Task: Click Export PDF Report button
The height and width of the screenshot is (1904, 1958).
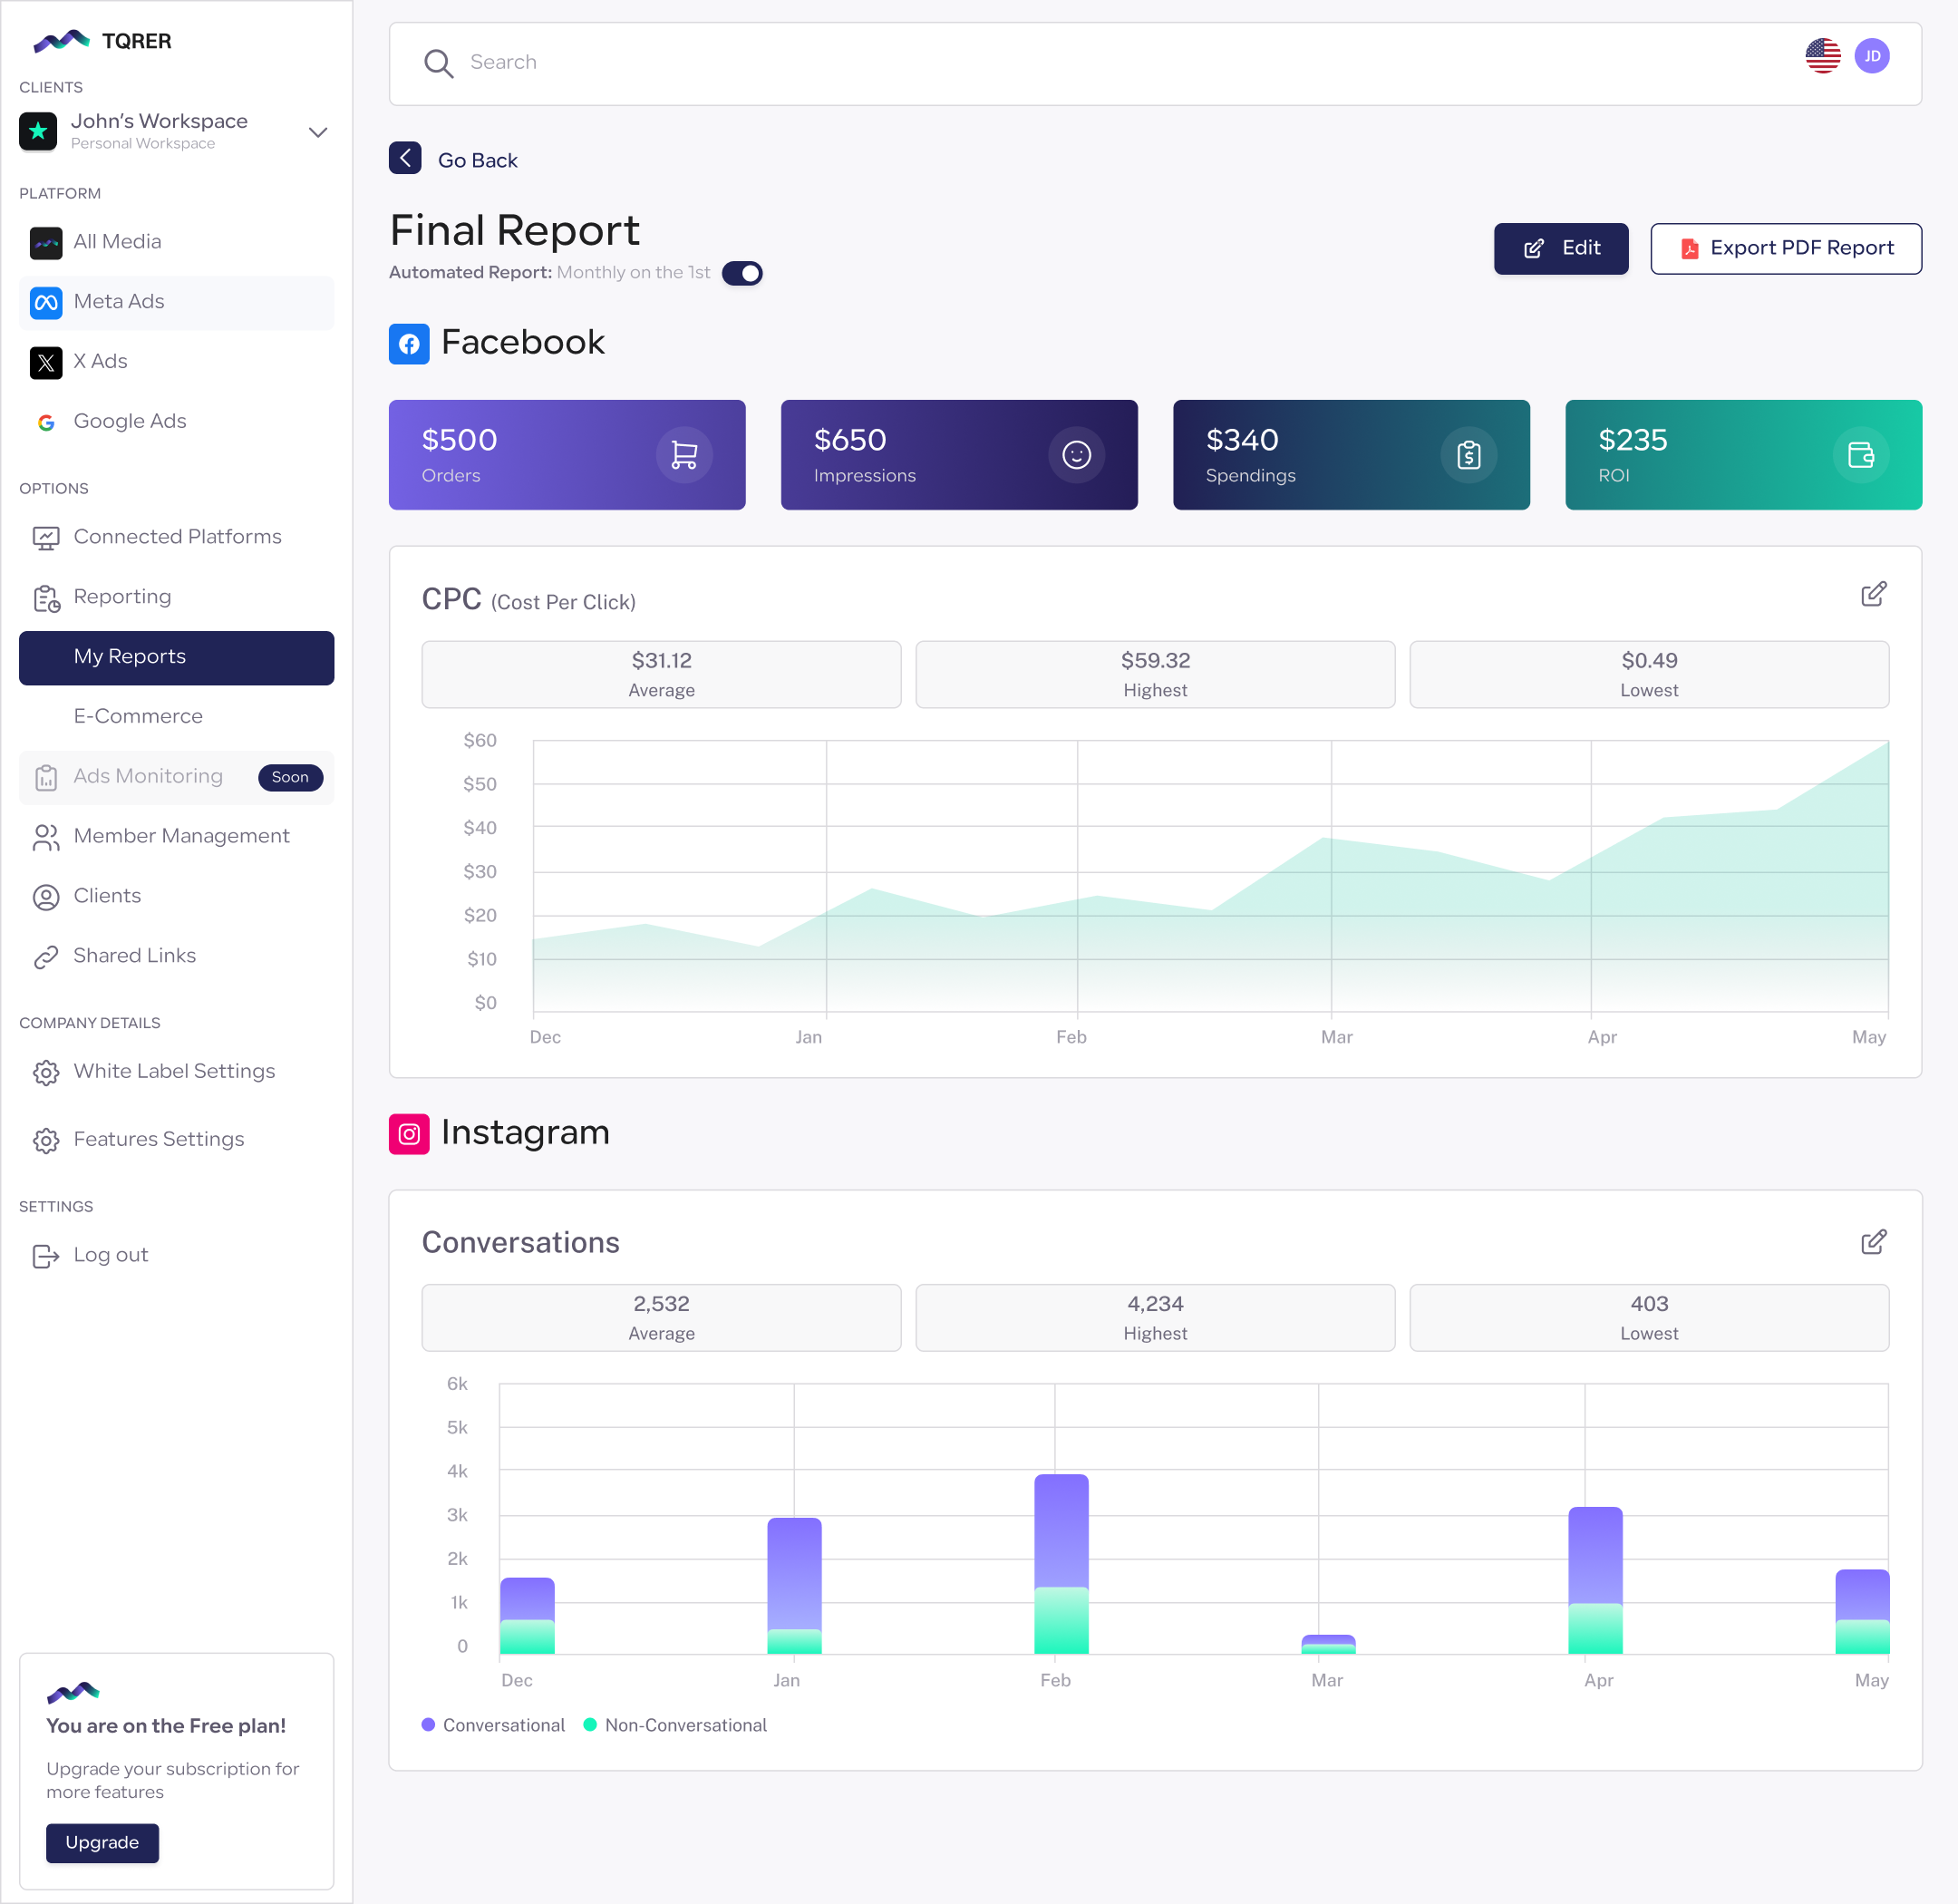Action: tap(1785, 249)
